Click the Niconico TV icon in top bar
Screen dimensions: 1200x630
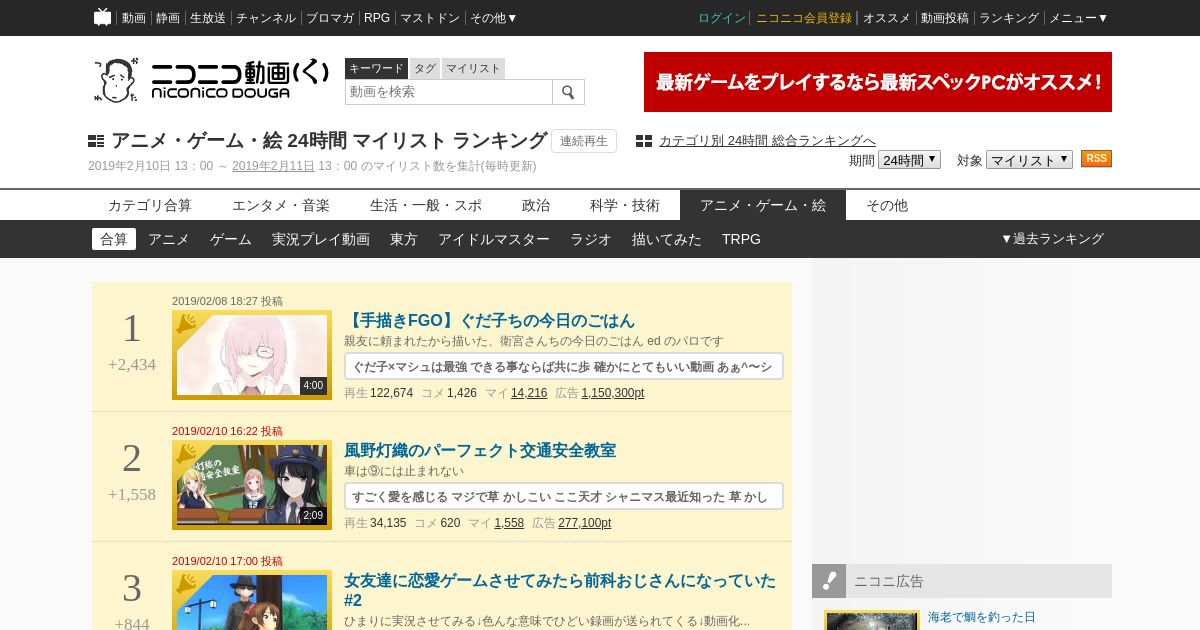[103, 17]
